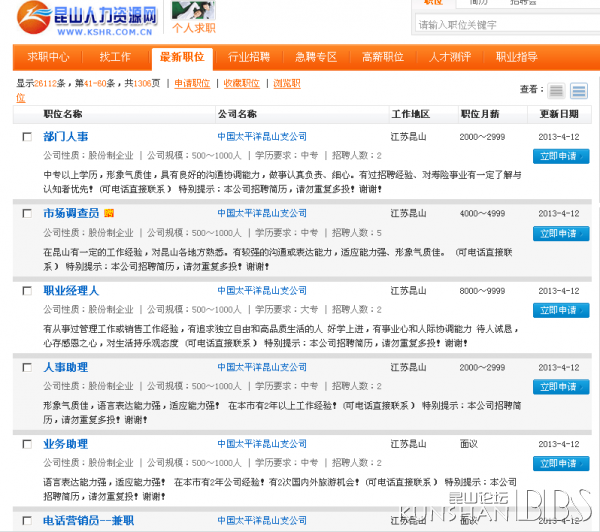Click the 收藏职位 link
Image resolution: width=600 pixels, height=532 pixels.
241,83
